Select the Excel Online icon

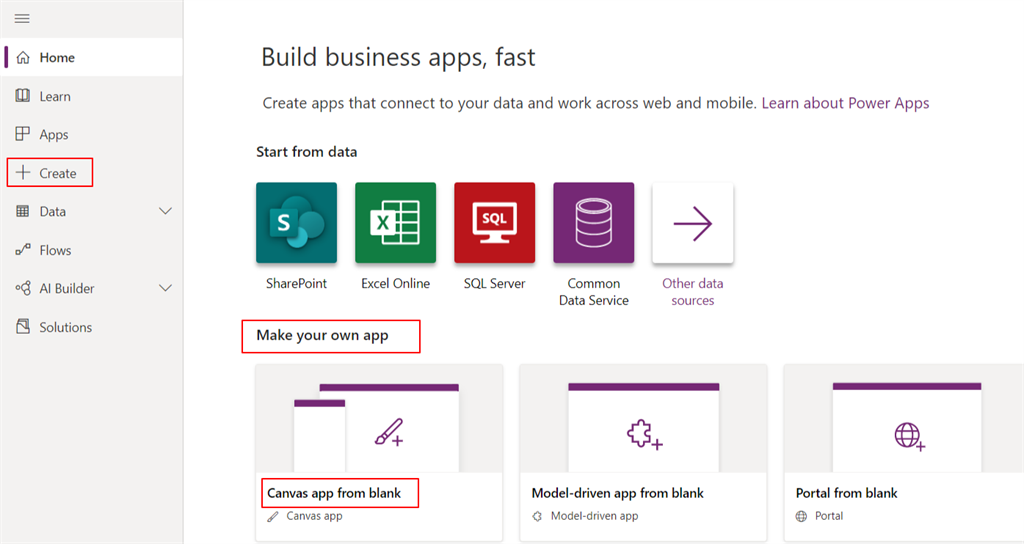coord(395,223)
